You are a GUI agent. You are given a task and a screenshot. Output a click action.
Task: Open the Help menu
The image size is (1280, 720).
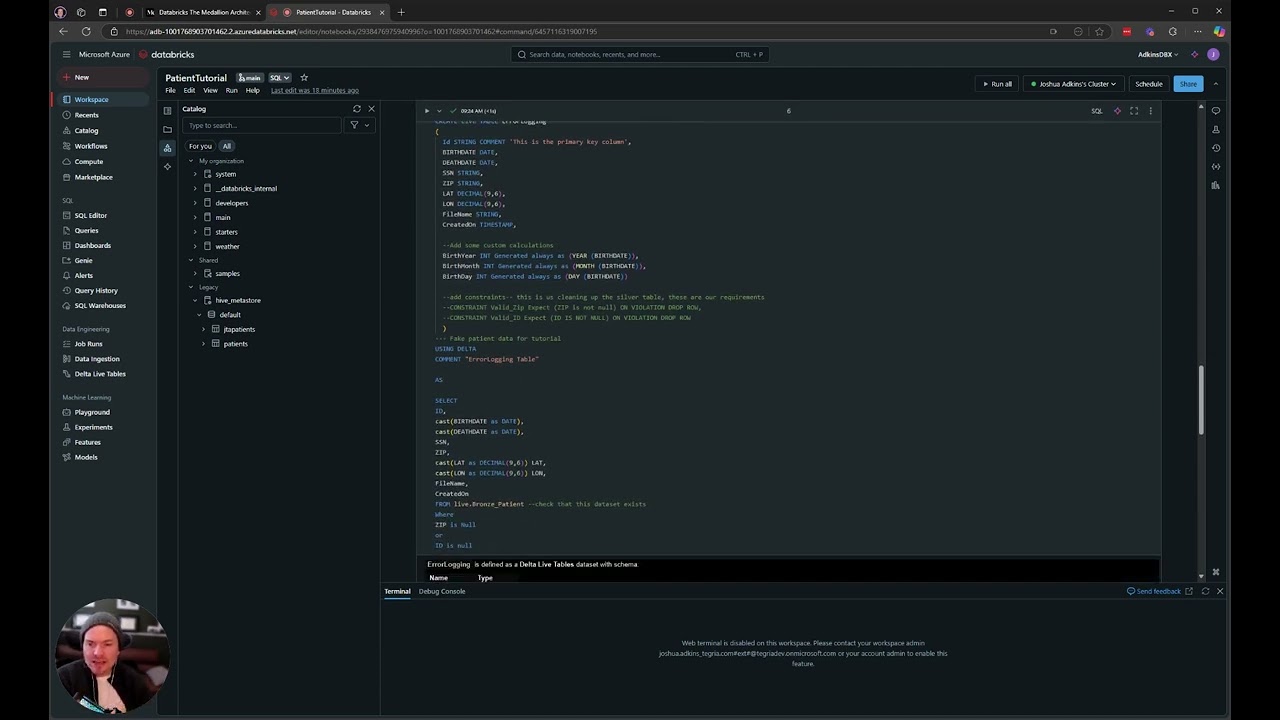coord(253,90)
